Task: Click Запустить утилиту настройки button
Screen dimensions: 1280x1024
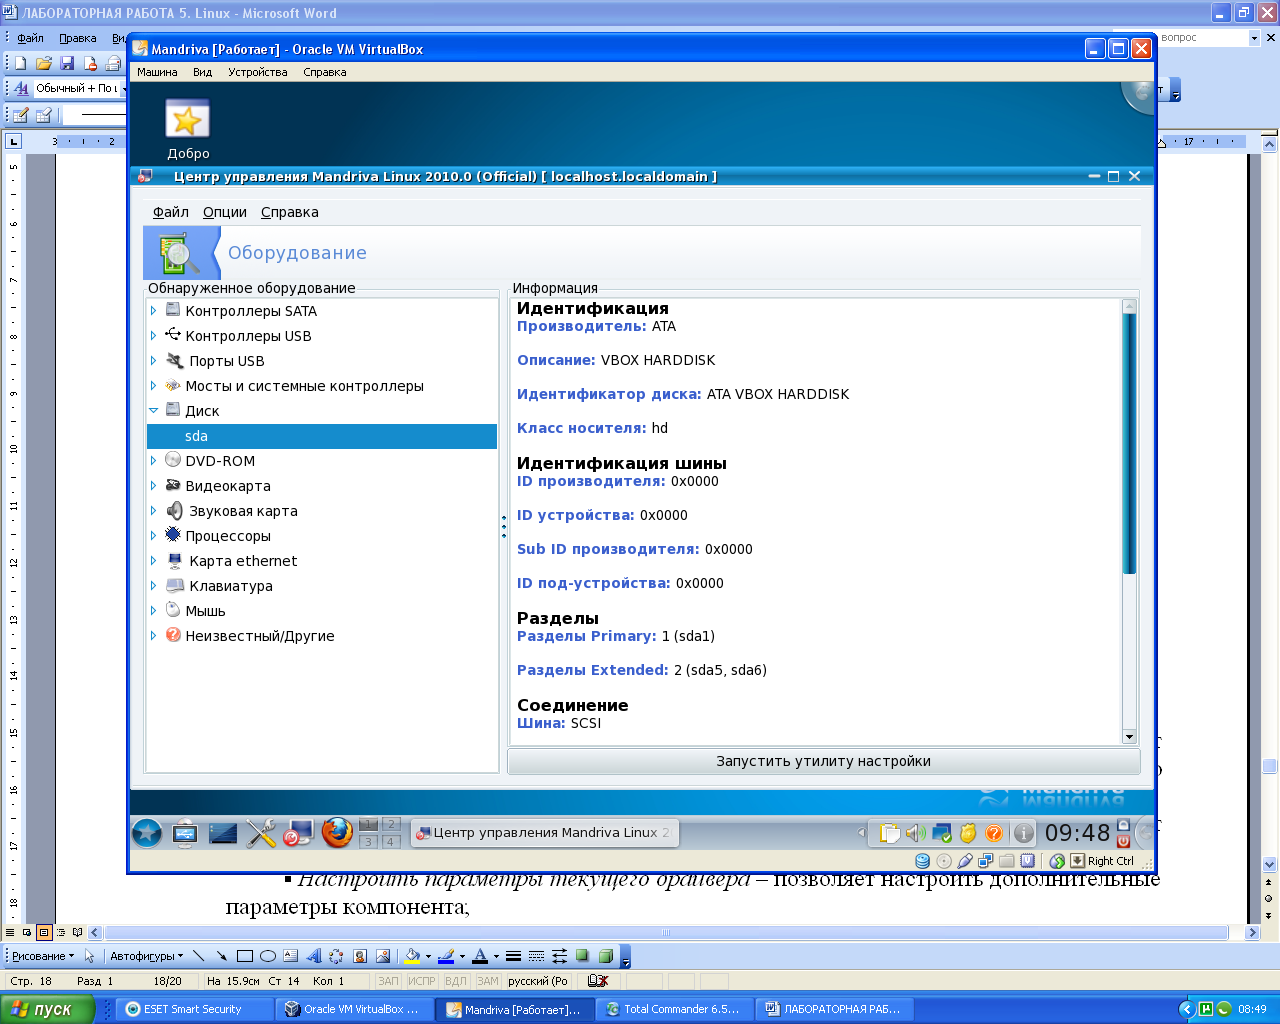Action: [824, 761]
